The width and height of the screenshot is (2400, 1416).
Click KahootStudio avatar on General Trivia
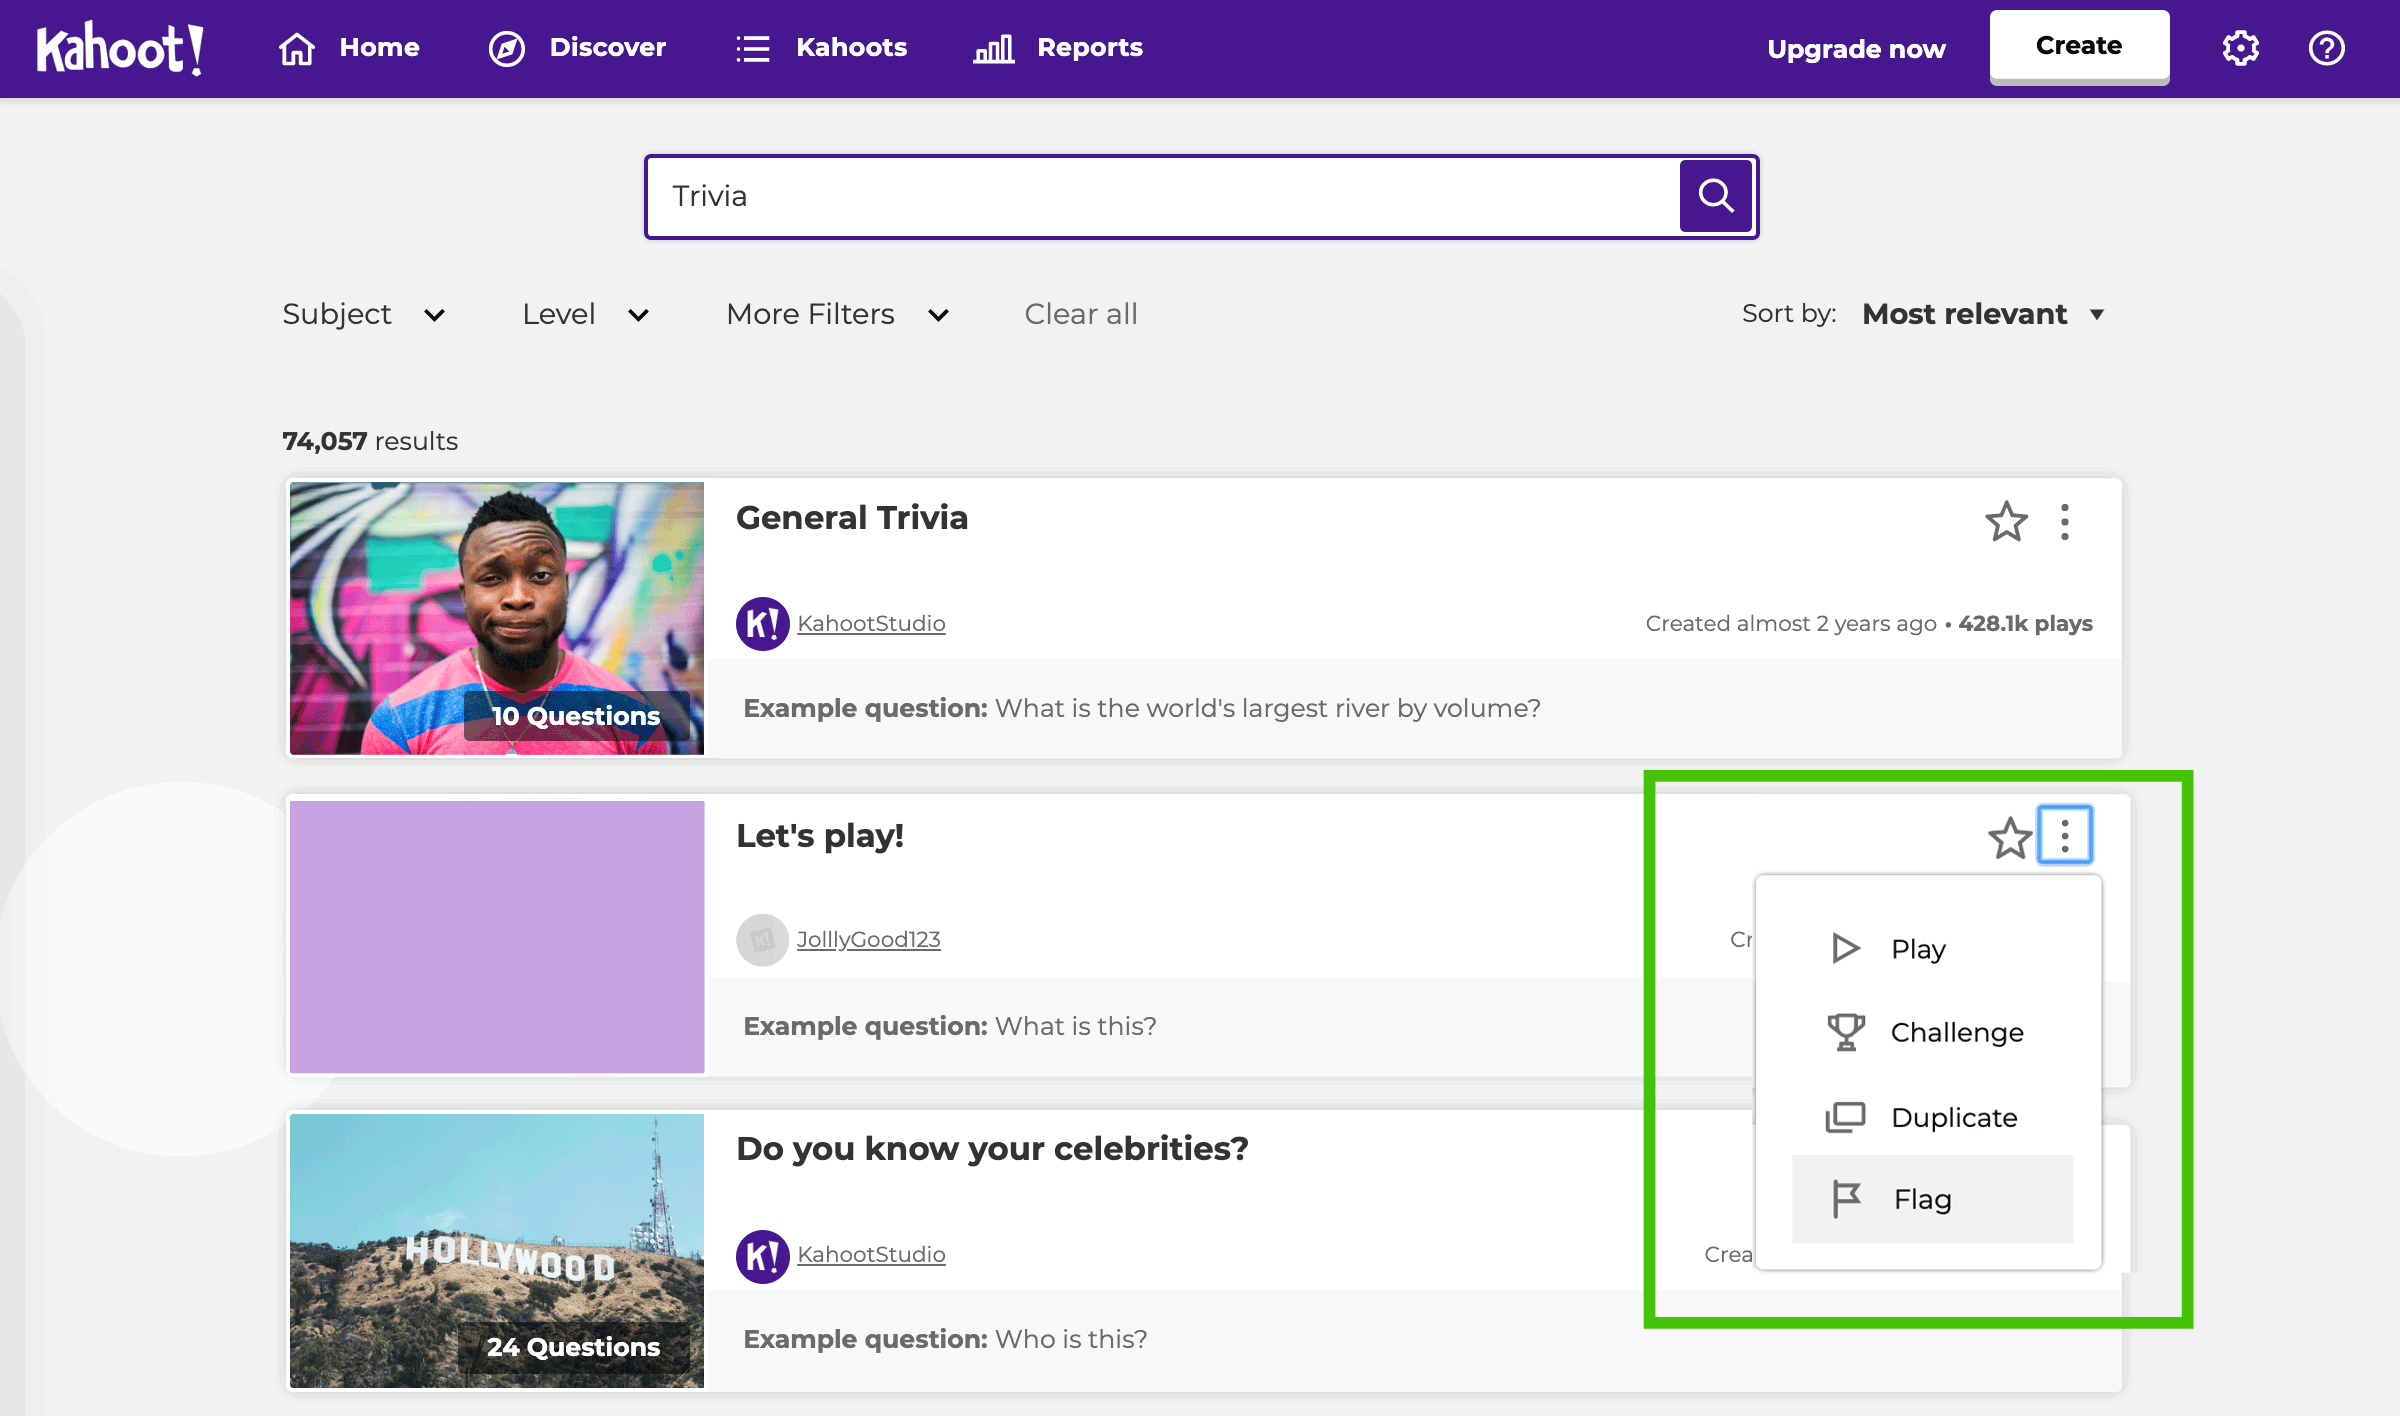click(x=763, y=624)
